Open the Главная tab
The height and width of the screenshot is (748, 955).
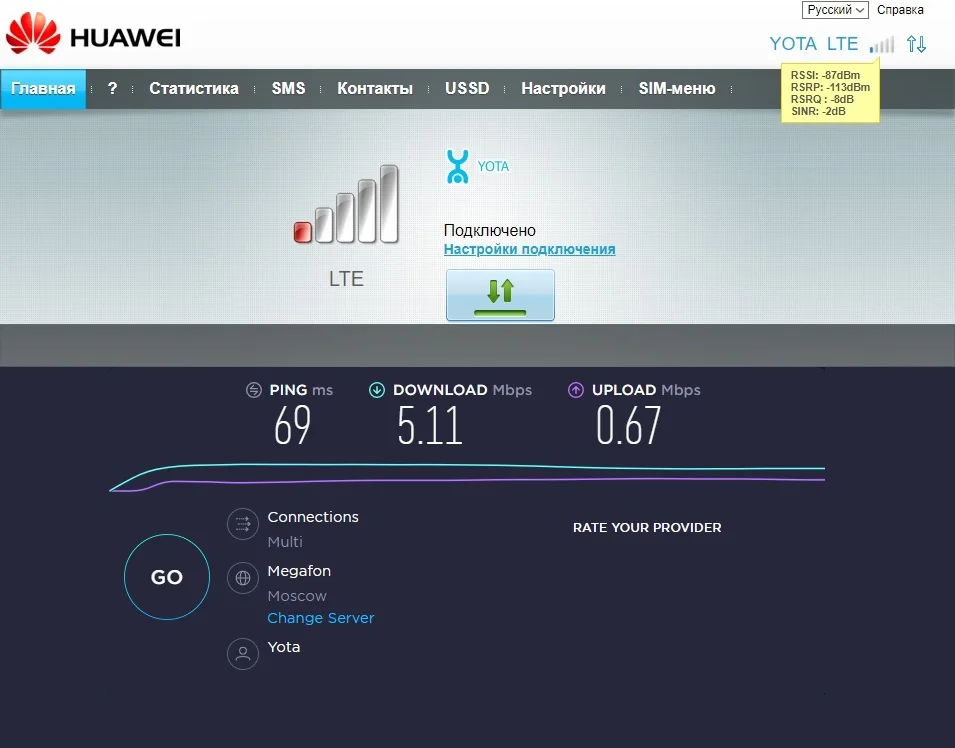point(43,89)
